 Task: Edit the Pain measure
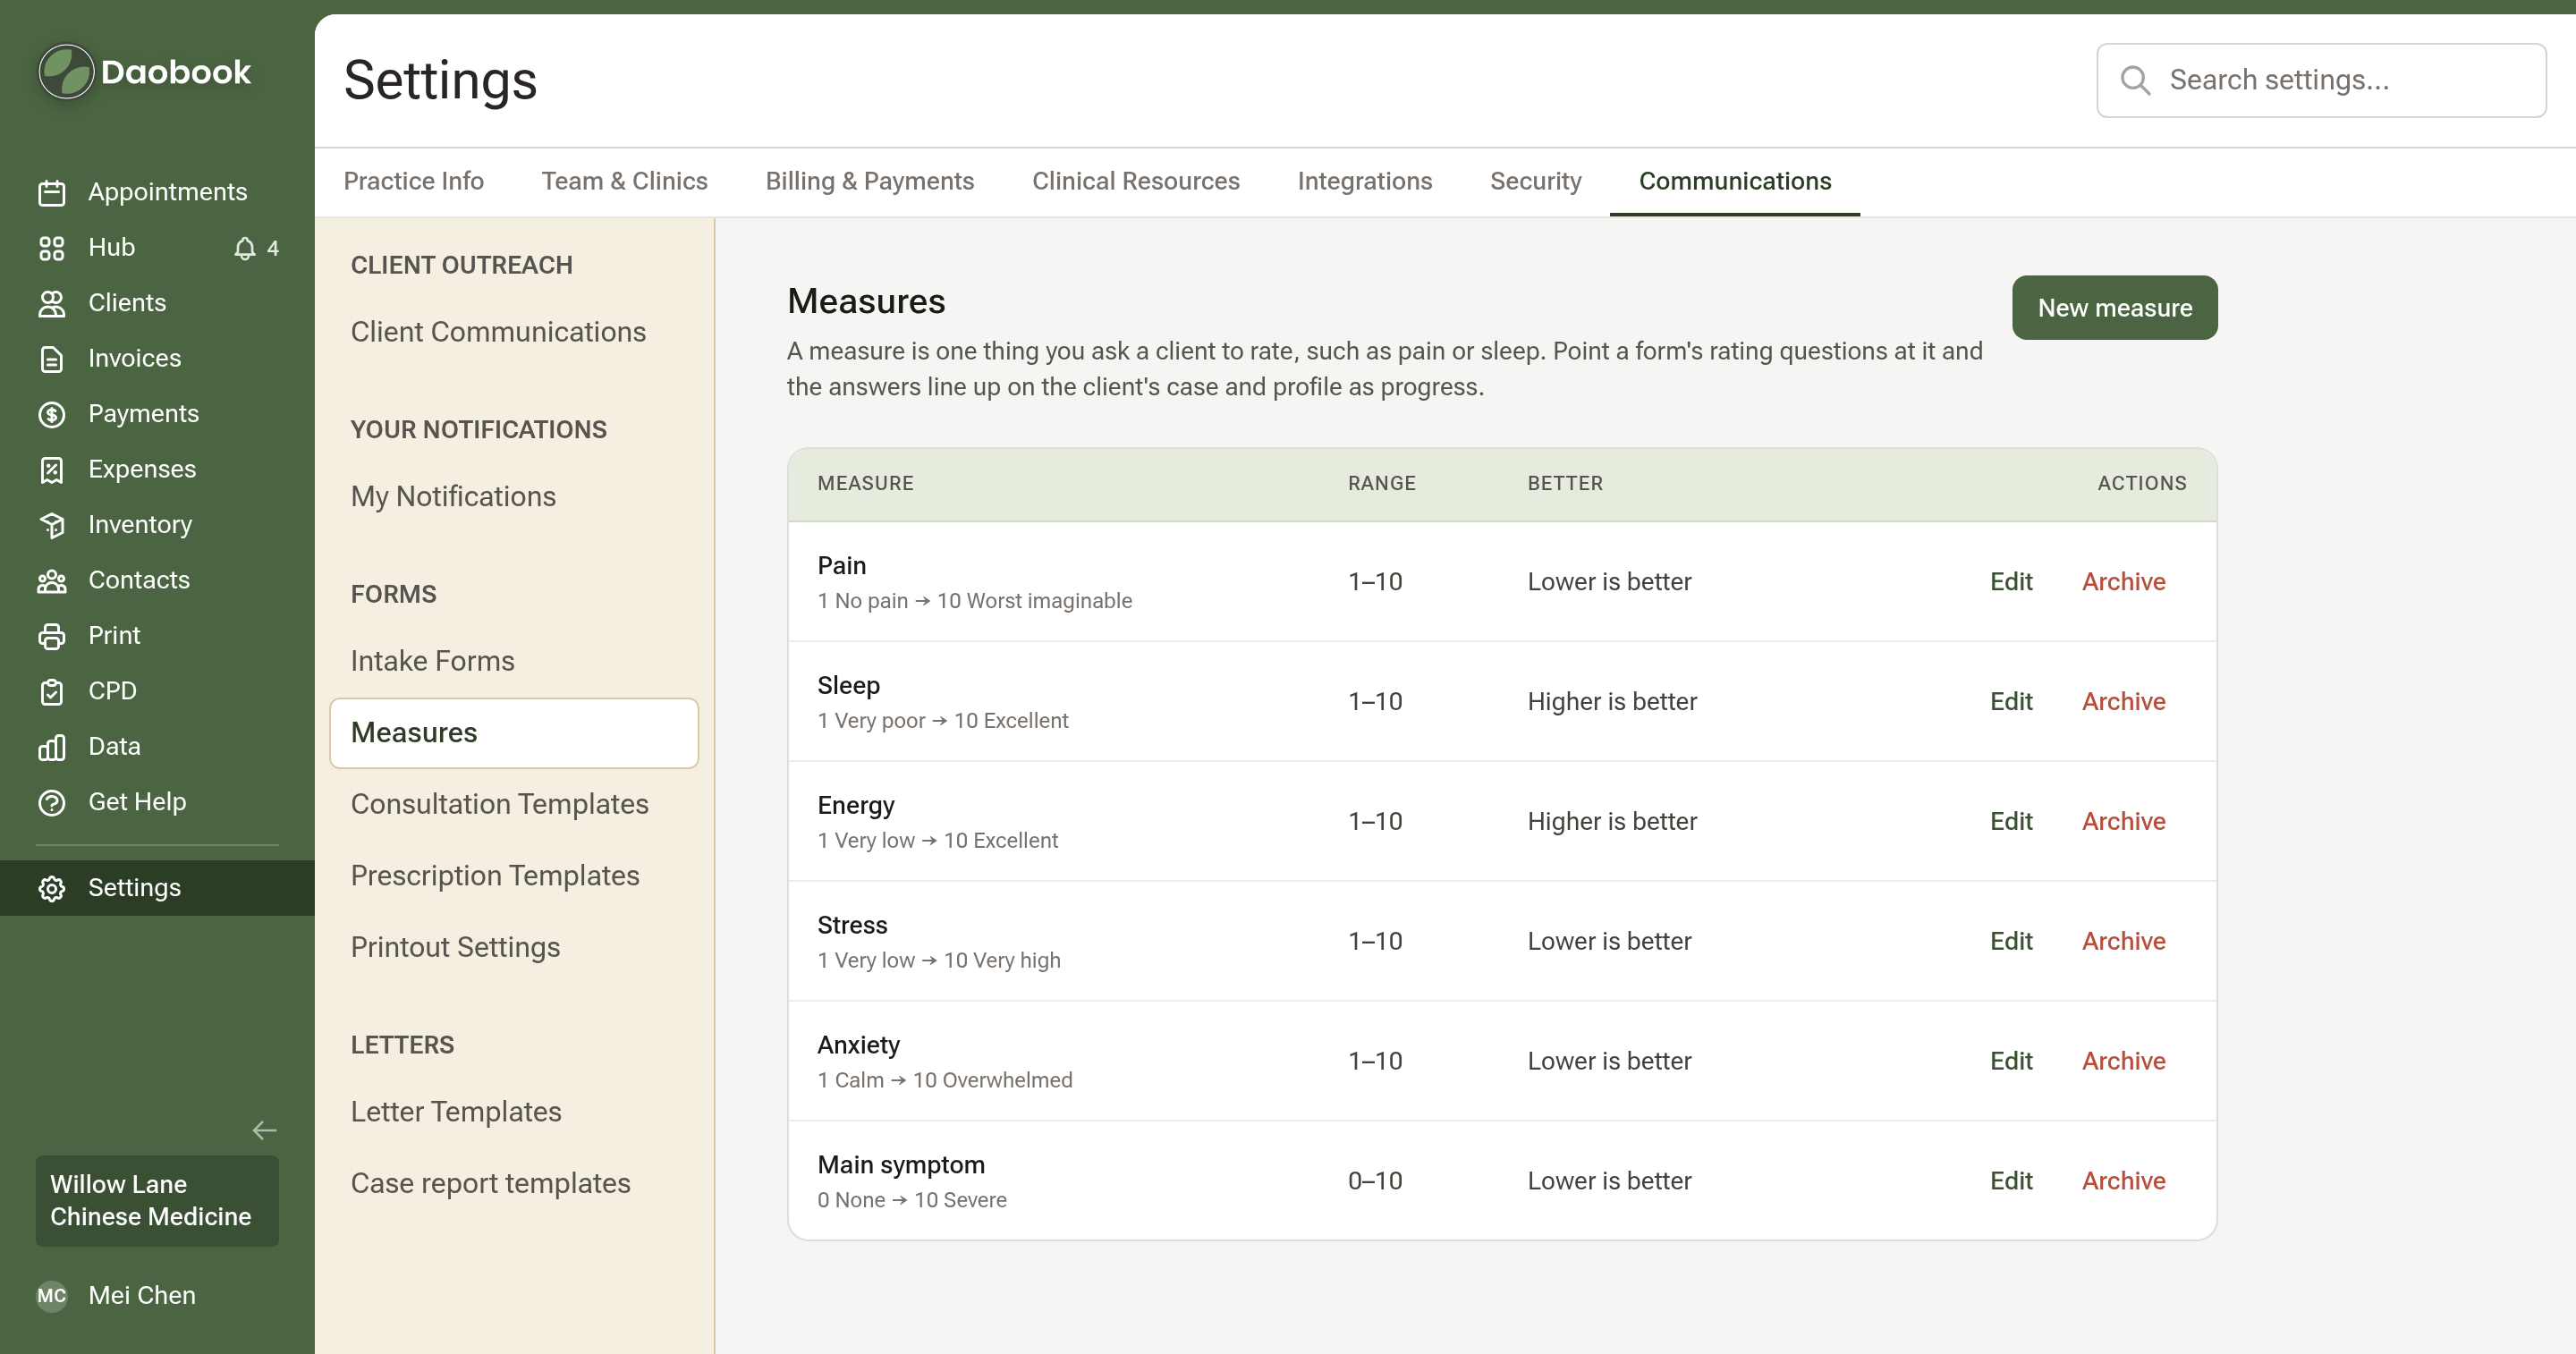point(2011,582)
